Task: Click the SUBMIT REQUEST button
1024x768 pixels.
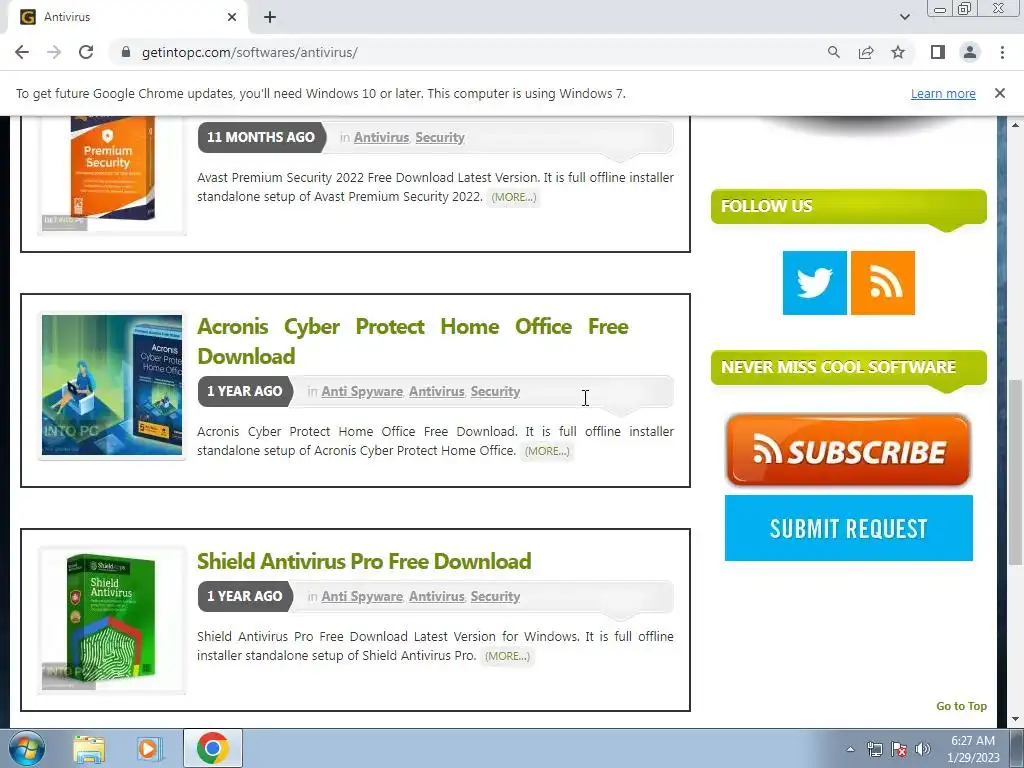Action: pos(848,528)
